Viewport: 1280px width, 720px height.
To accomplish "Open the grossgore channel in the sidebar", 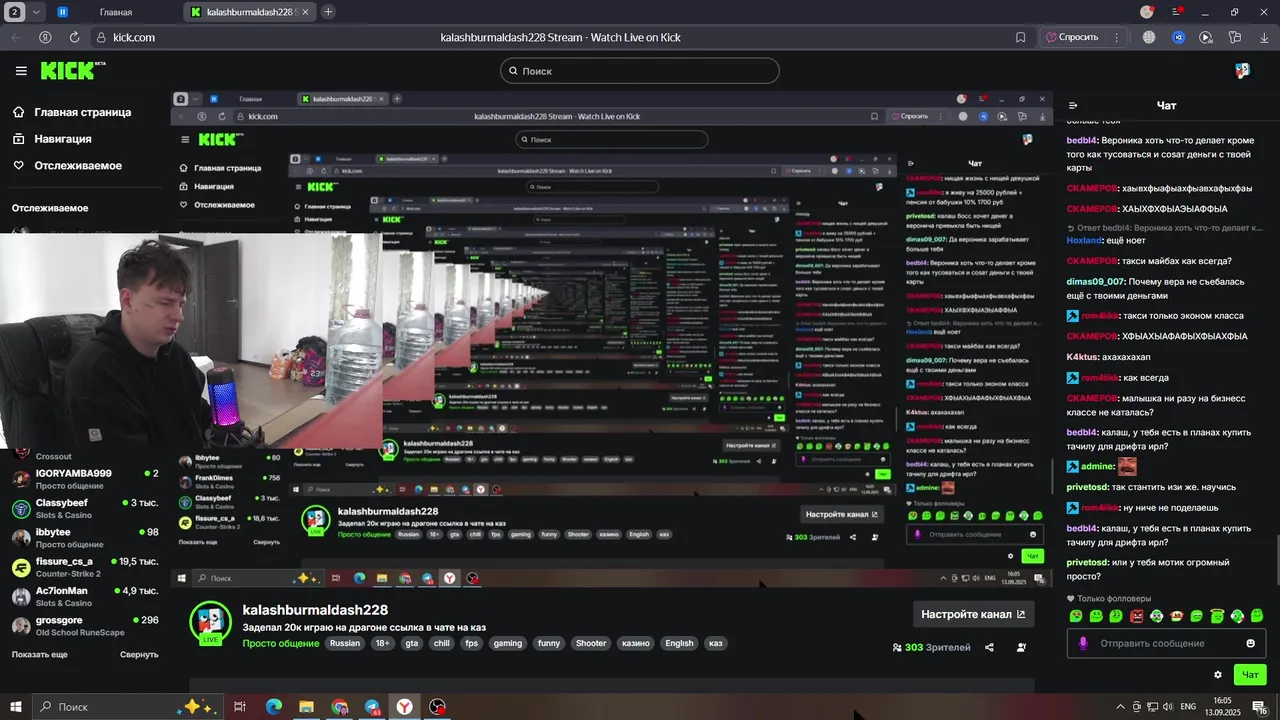I will pyautogui.click(x=85, y=625).
